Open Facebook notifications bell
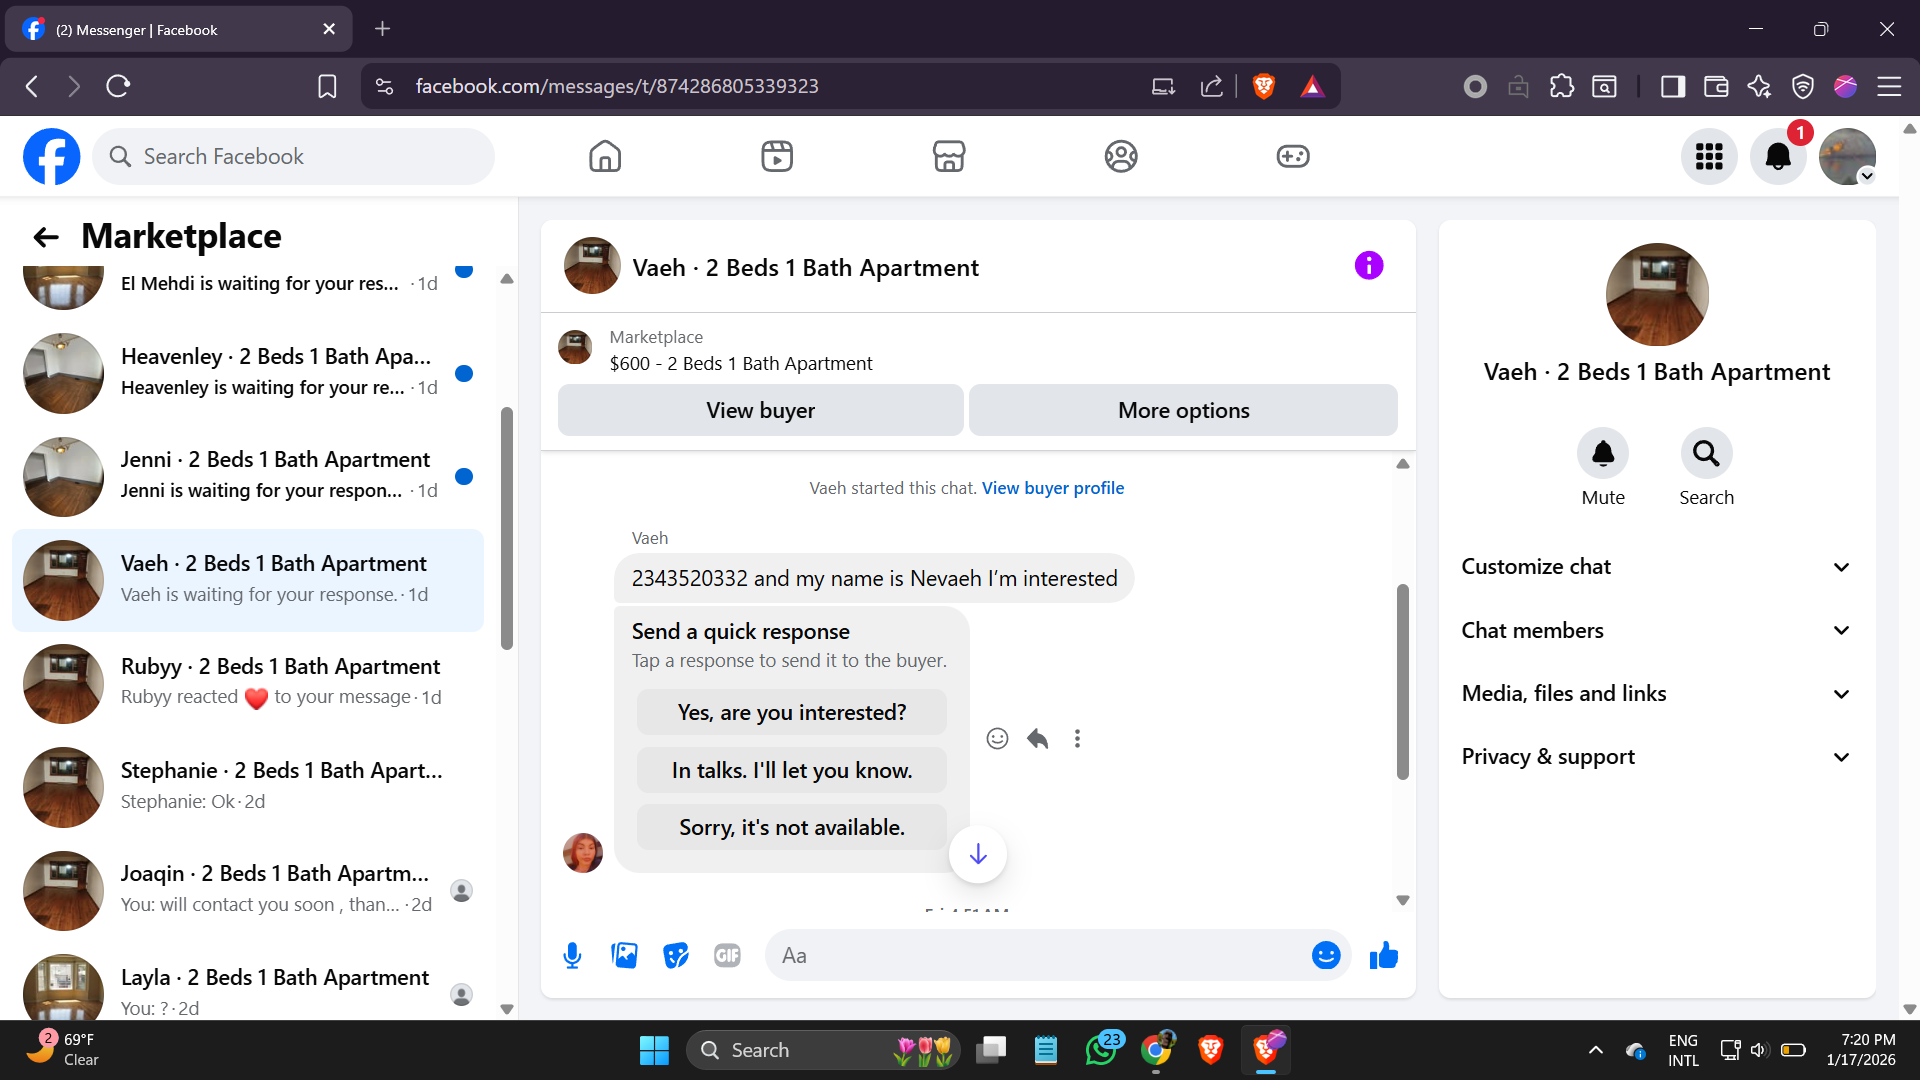1920x1080 pixels. click(x=1777, y=157)
